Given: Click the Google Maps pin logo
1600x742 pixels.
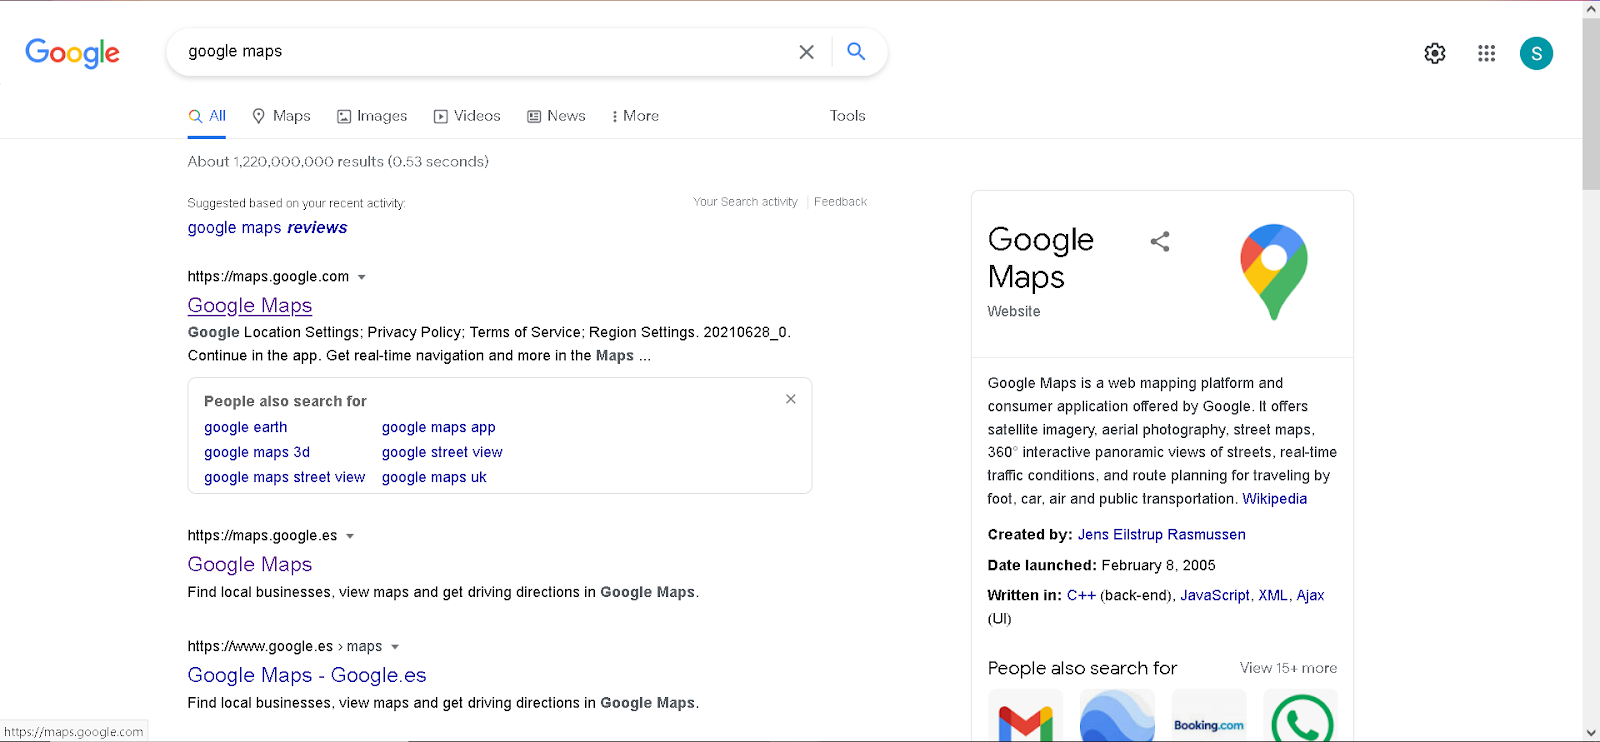Looking at the screenshot, I should pos(1274,272).
